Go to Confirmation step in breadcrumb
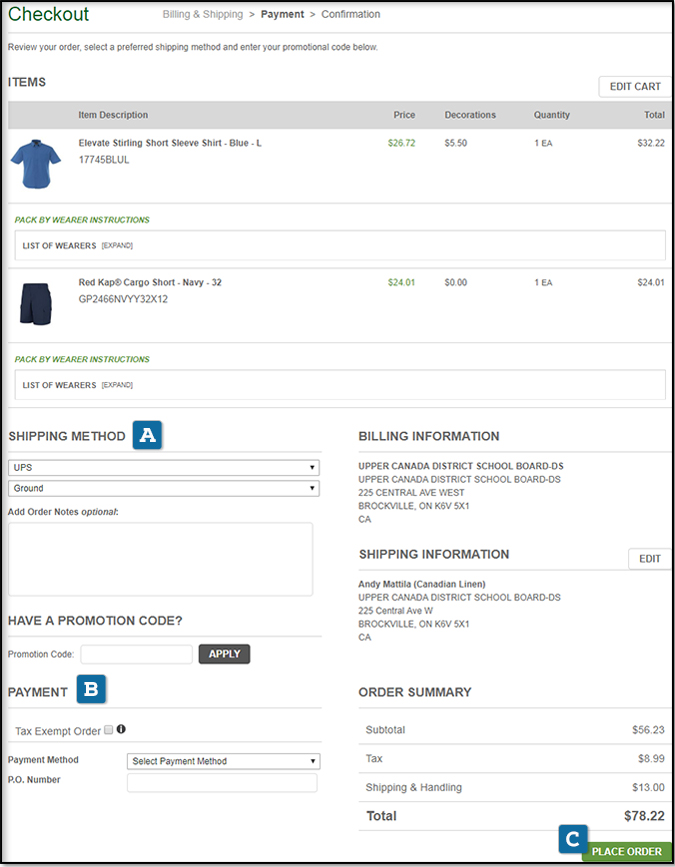The height and width of the screenshot is (867, 675). pos(350,15)
